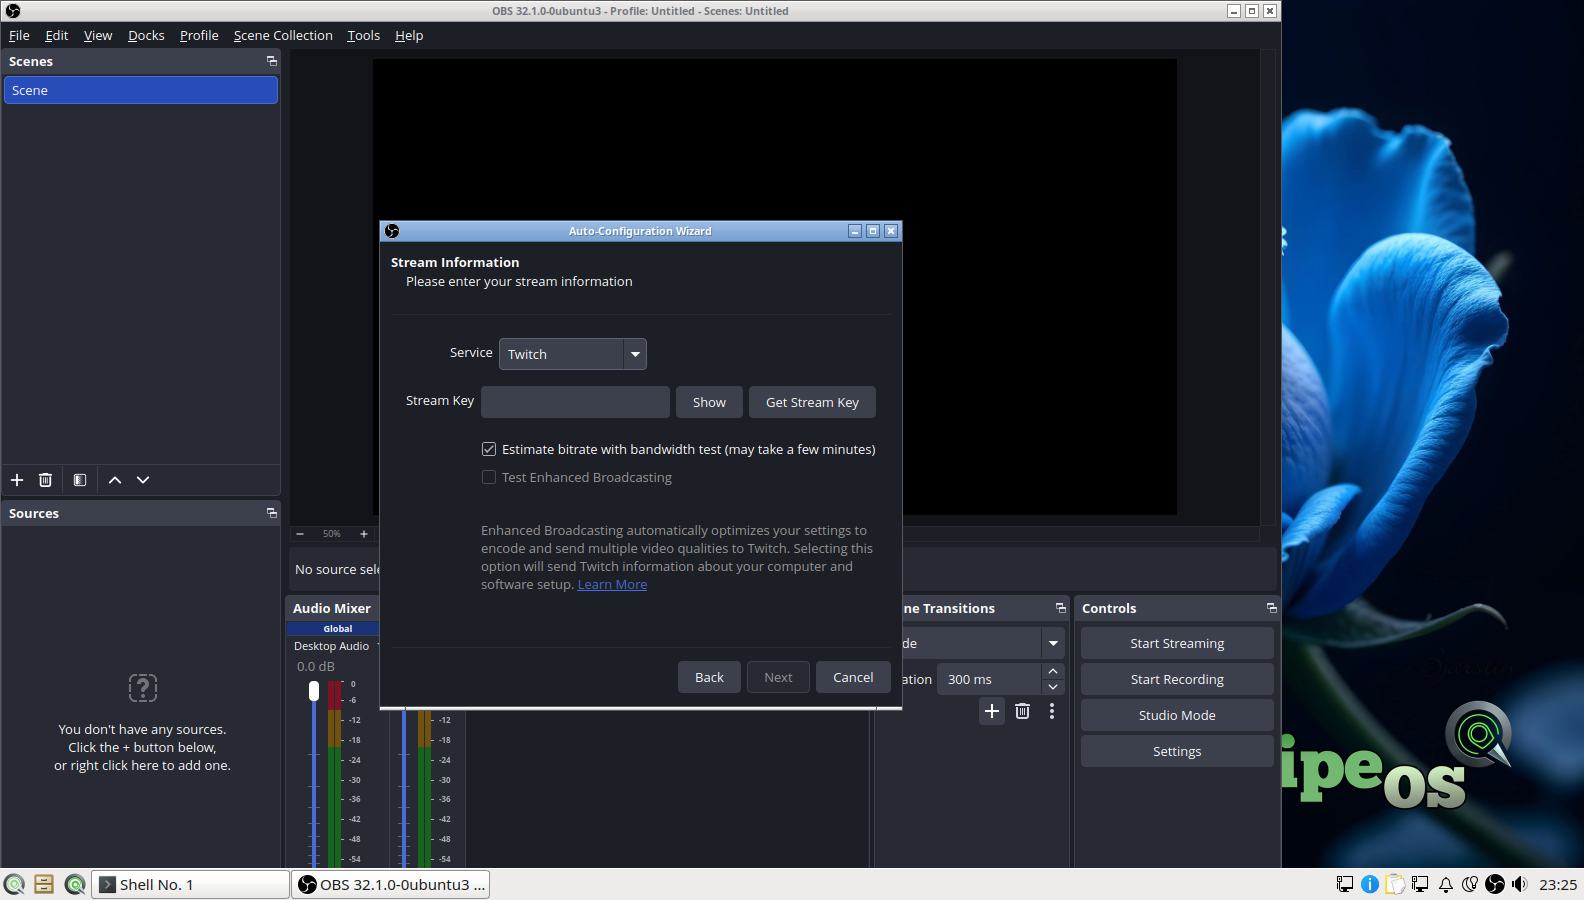This screenshot has width=1584, height=900.
Task: Open transition properties three-dot menu
Action: pyautogui.click(x=1052, y=711)
